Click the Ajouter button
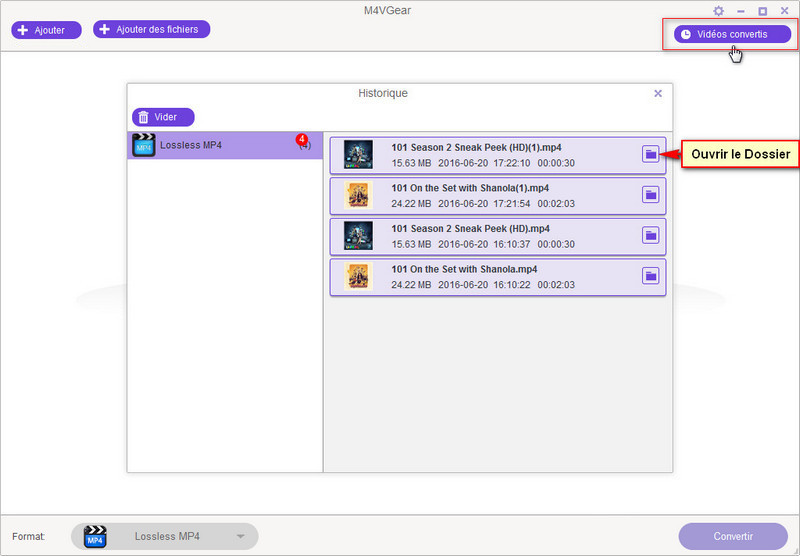 tap(46, 30)
